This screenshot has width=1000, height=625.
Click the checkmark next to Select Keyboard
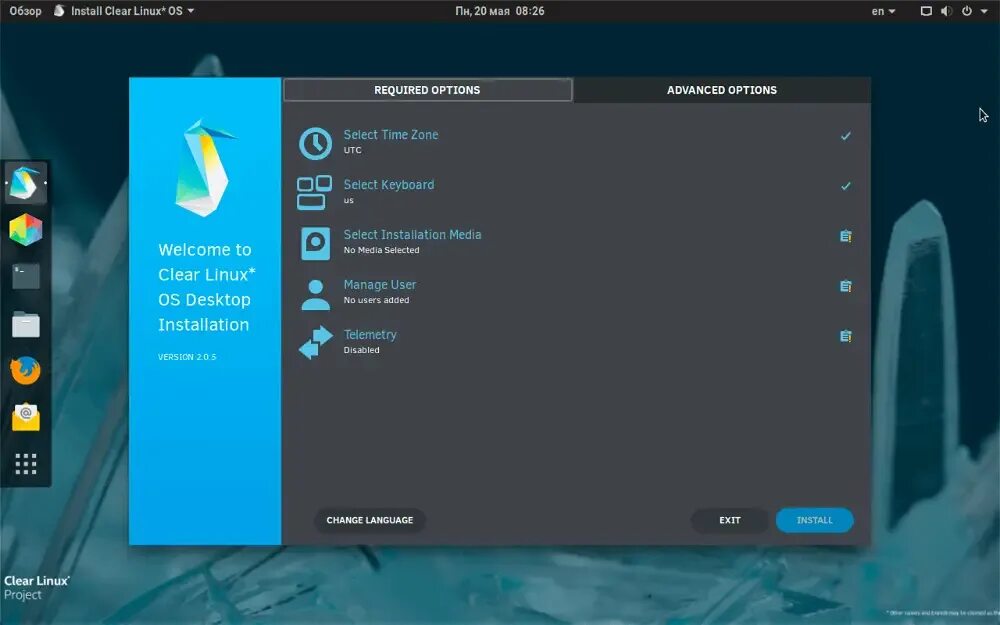[846, 186]
